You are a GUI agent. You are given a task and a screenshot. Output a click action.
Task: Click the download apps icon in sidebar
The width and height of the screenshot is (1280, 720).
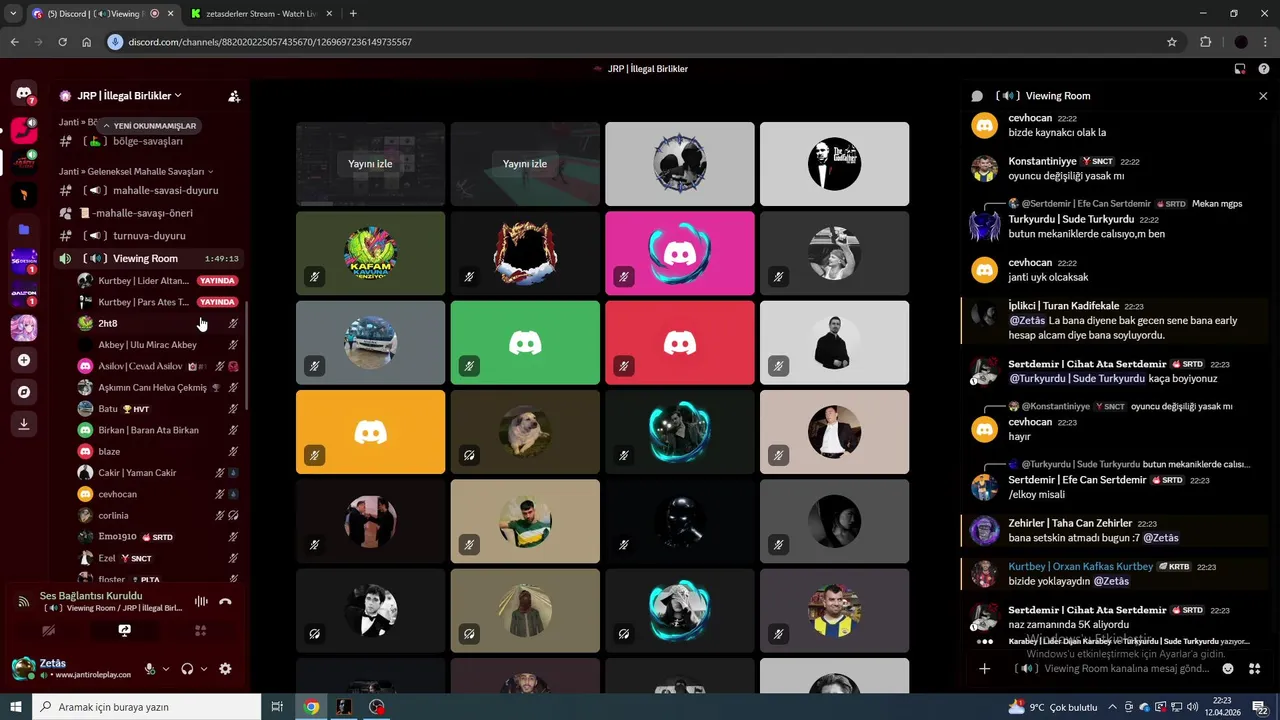click(x=24, y=424)
